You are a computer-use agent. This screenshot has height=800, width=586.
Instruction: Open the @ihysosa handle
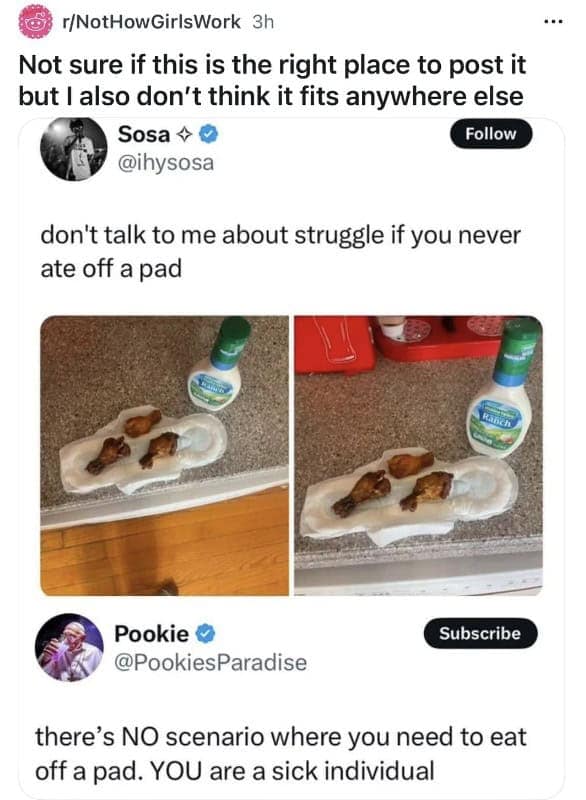(166, 163)
